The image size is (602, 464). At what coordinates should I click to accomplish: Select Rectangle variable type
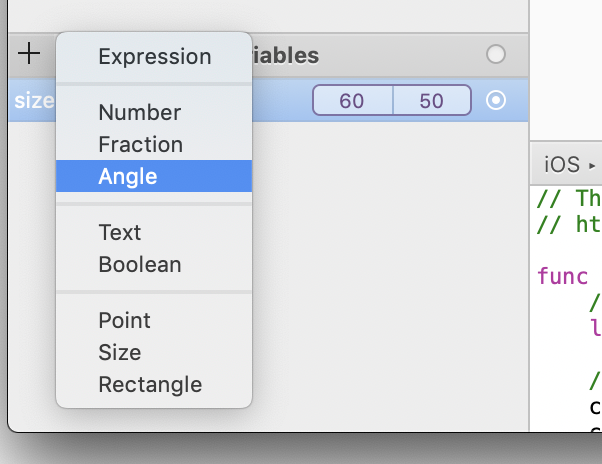[150, 385]
